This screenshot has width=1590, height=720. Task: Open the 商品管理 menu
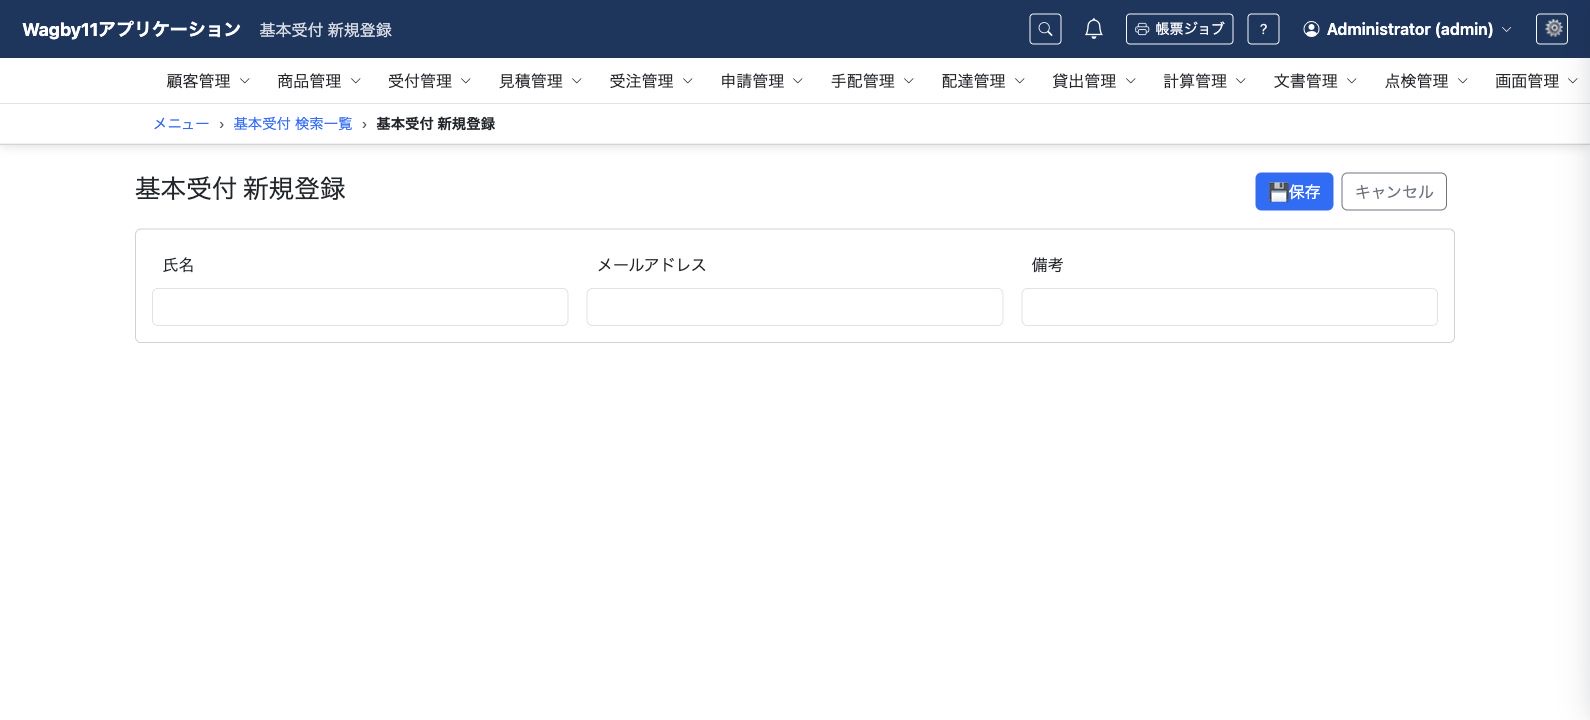pyautogui.click(x=319, y=81)
